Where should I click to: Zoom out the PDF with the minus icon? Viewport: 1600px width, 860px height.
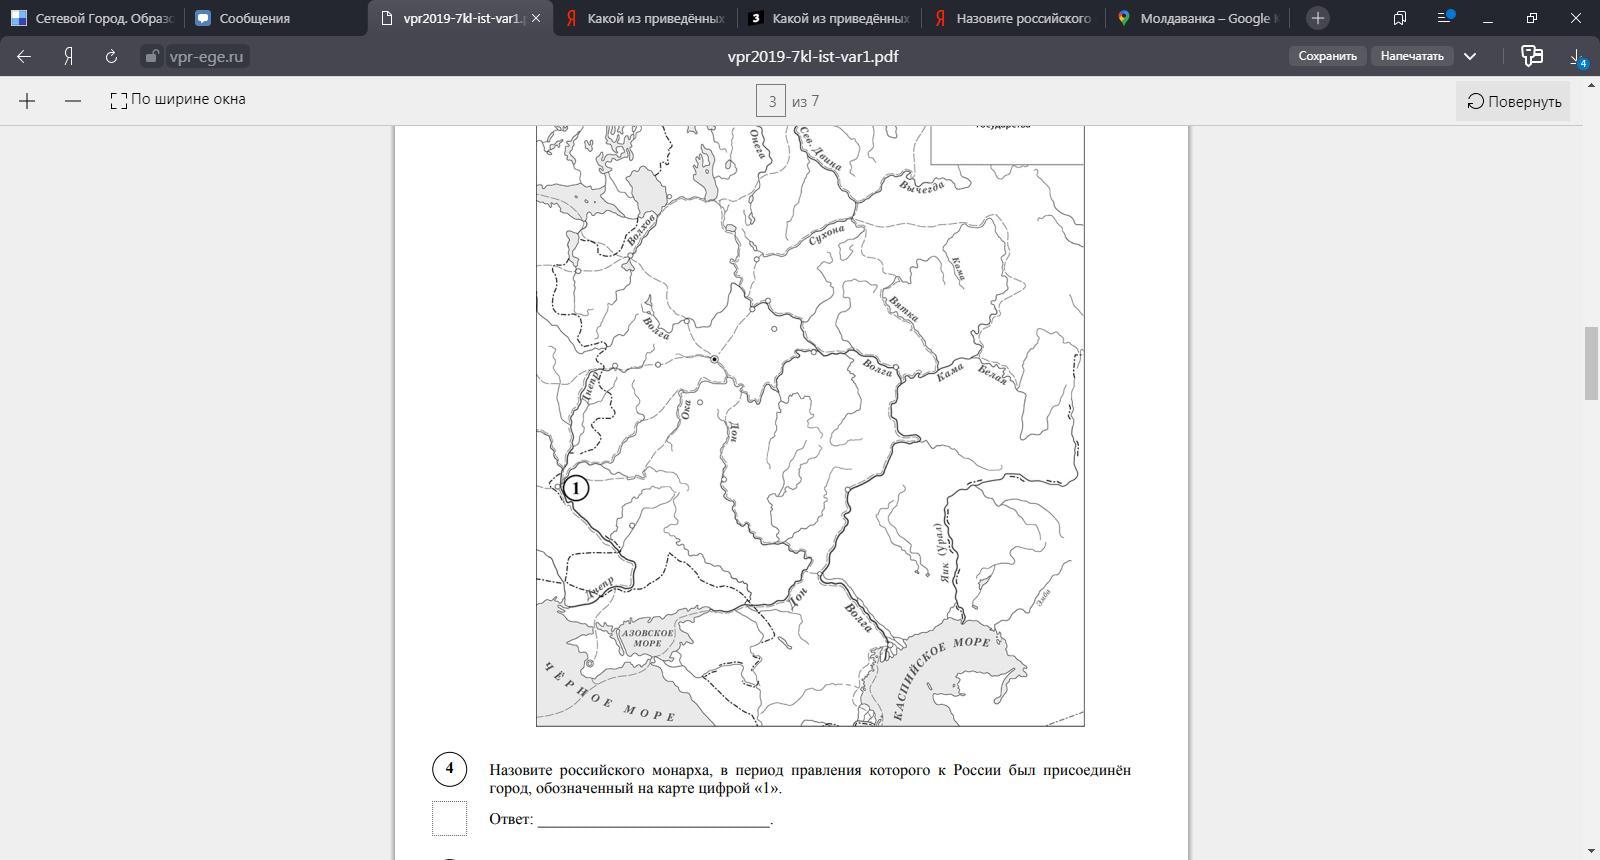pos(72,101)
